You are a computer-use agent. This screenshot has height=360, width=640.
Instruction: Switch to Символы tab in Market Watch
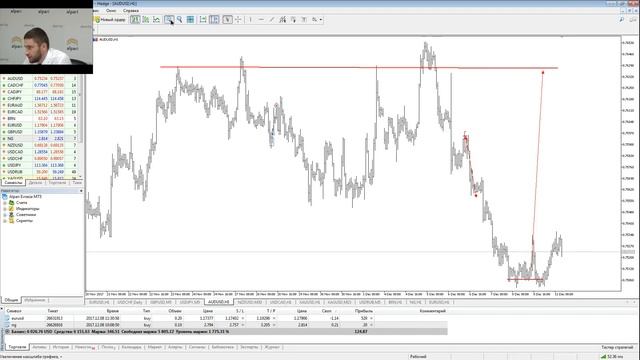[13, 183]
